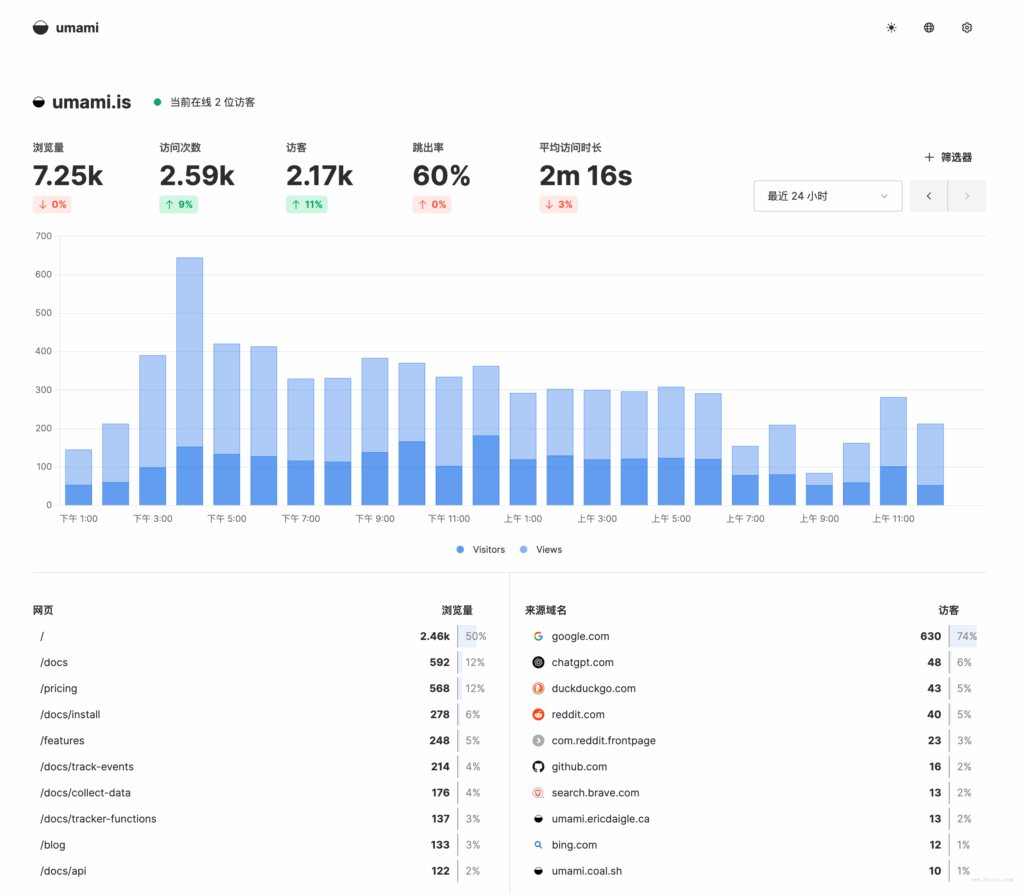1024x894 pixels.
Task: Click the github.com favicon
Action: tap(538, 767)
